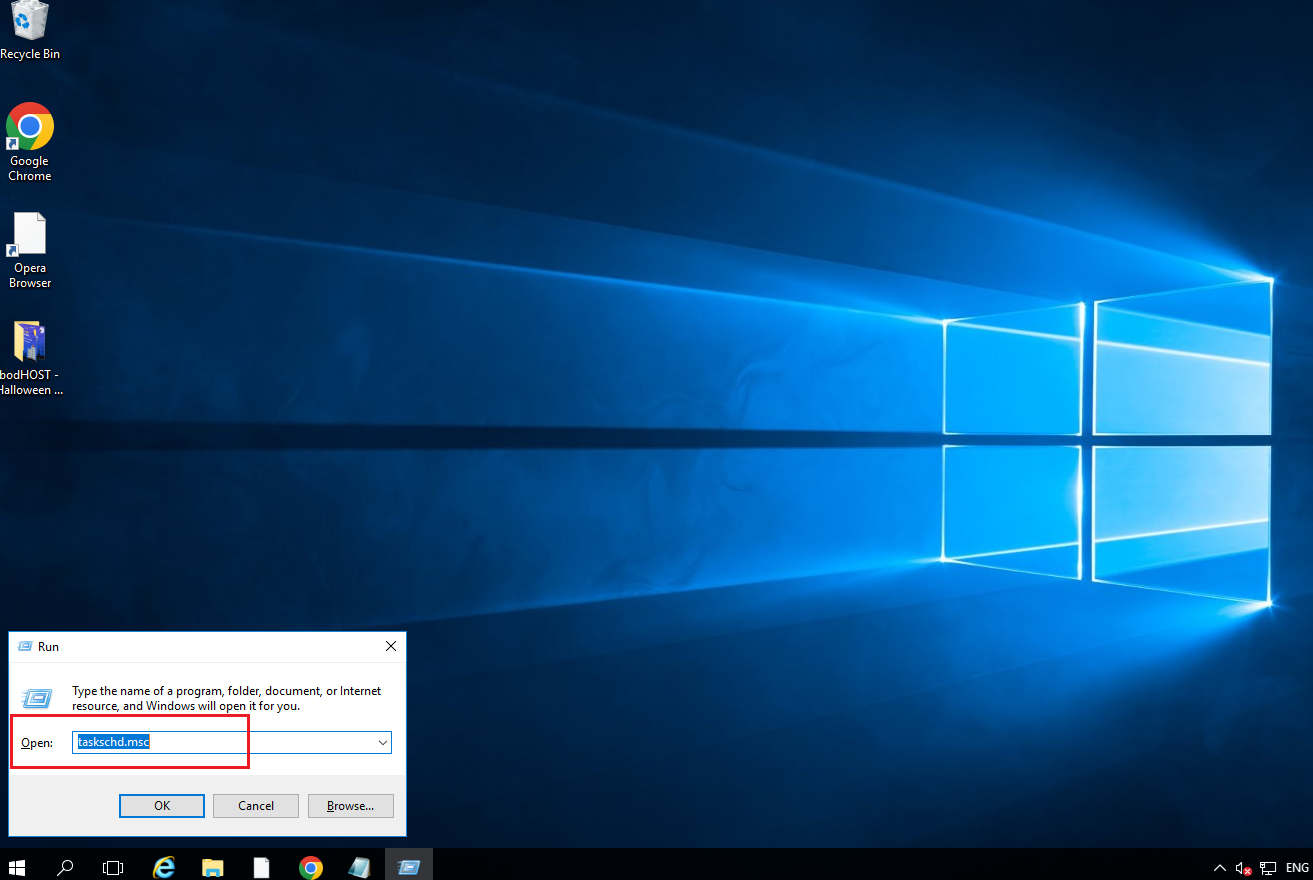Click the blank document taskbar icon
The width and height of the screenshot is (1313, 880).
coord(261,867)
